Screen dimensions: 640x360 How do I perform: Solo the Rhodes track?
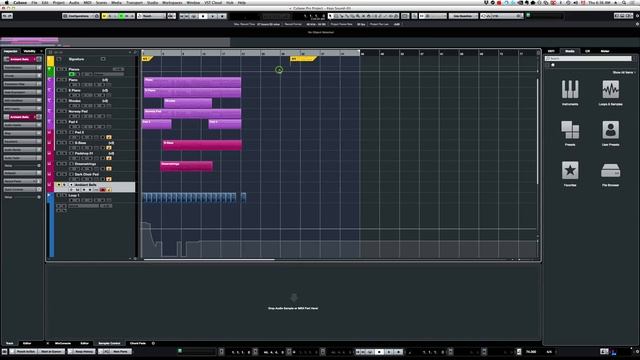(64, 101)
